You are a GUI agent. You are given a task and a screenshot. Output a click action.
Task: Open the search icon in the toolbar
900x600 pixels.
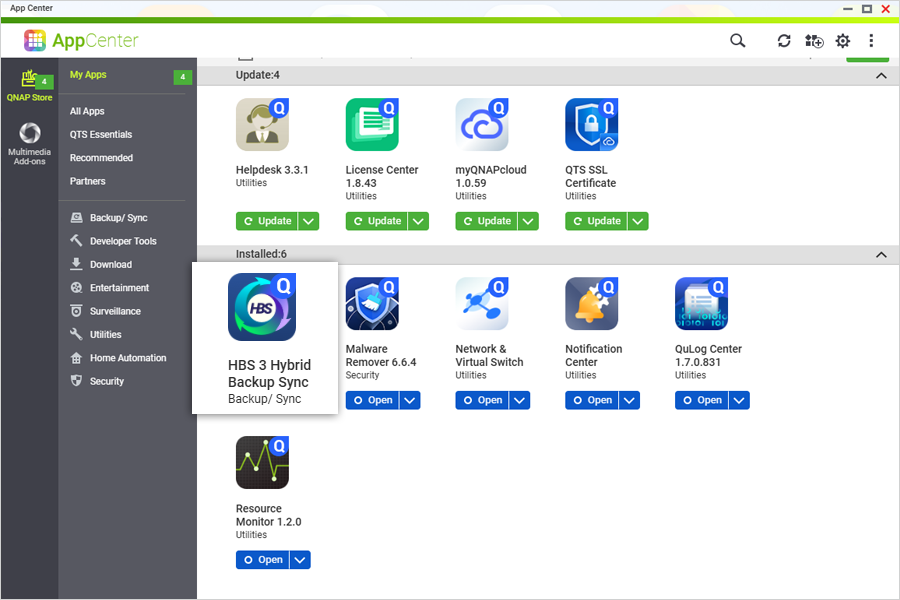click(x=737, y=41)
